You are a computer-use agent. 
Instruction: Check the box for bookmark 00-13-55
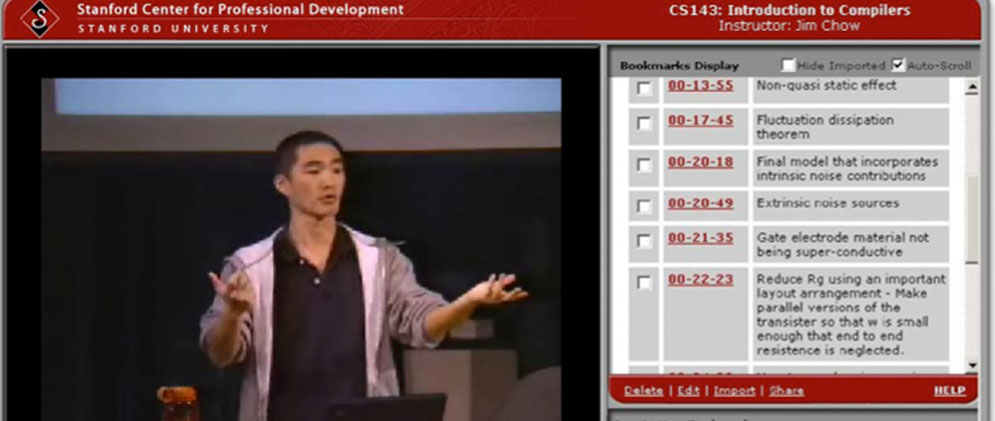click(x=645, y=88)
